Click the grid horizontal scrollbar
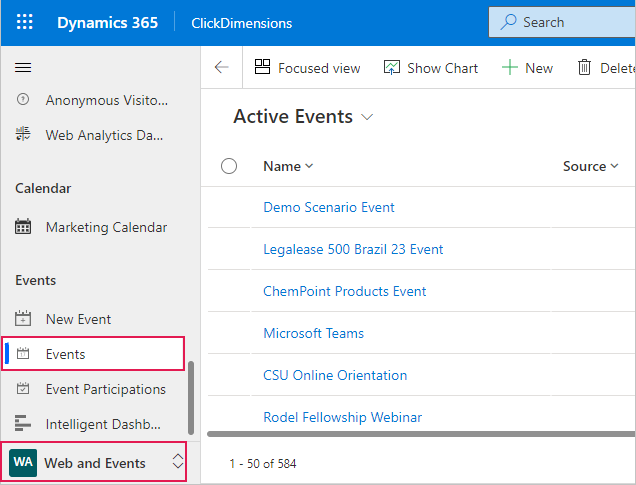 click(421, 434)
